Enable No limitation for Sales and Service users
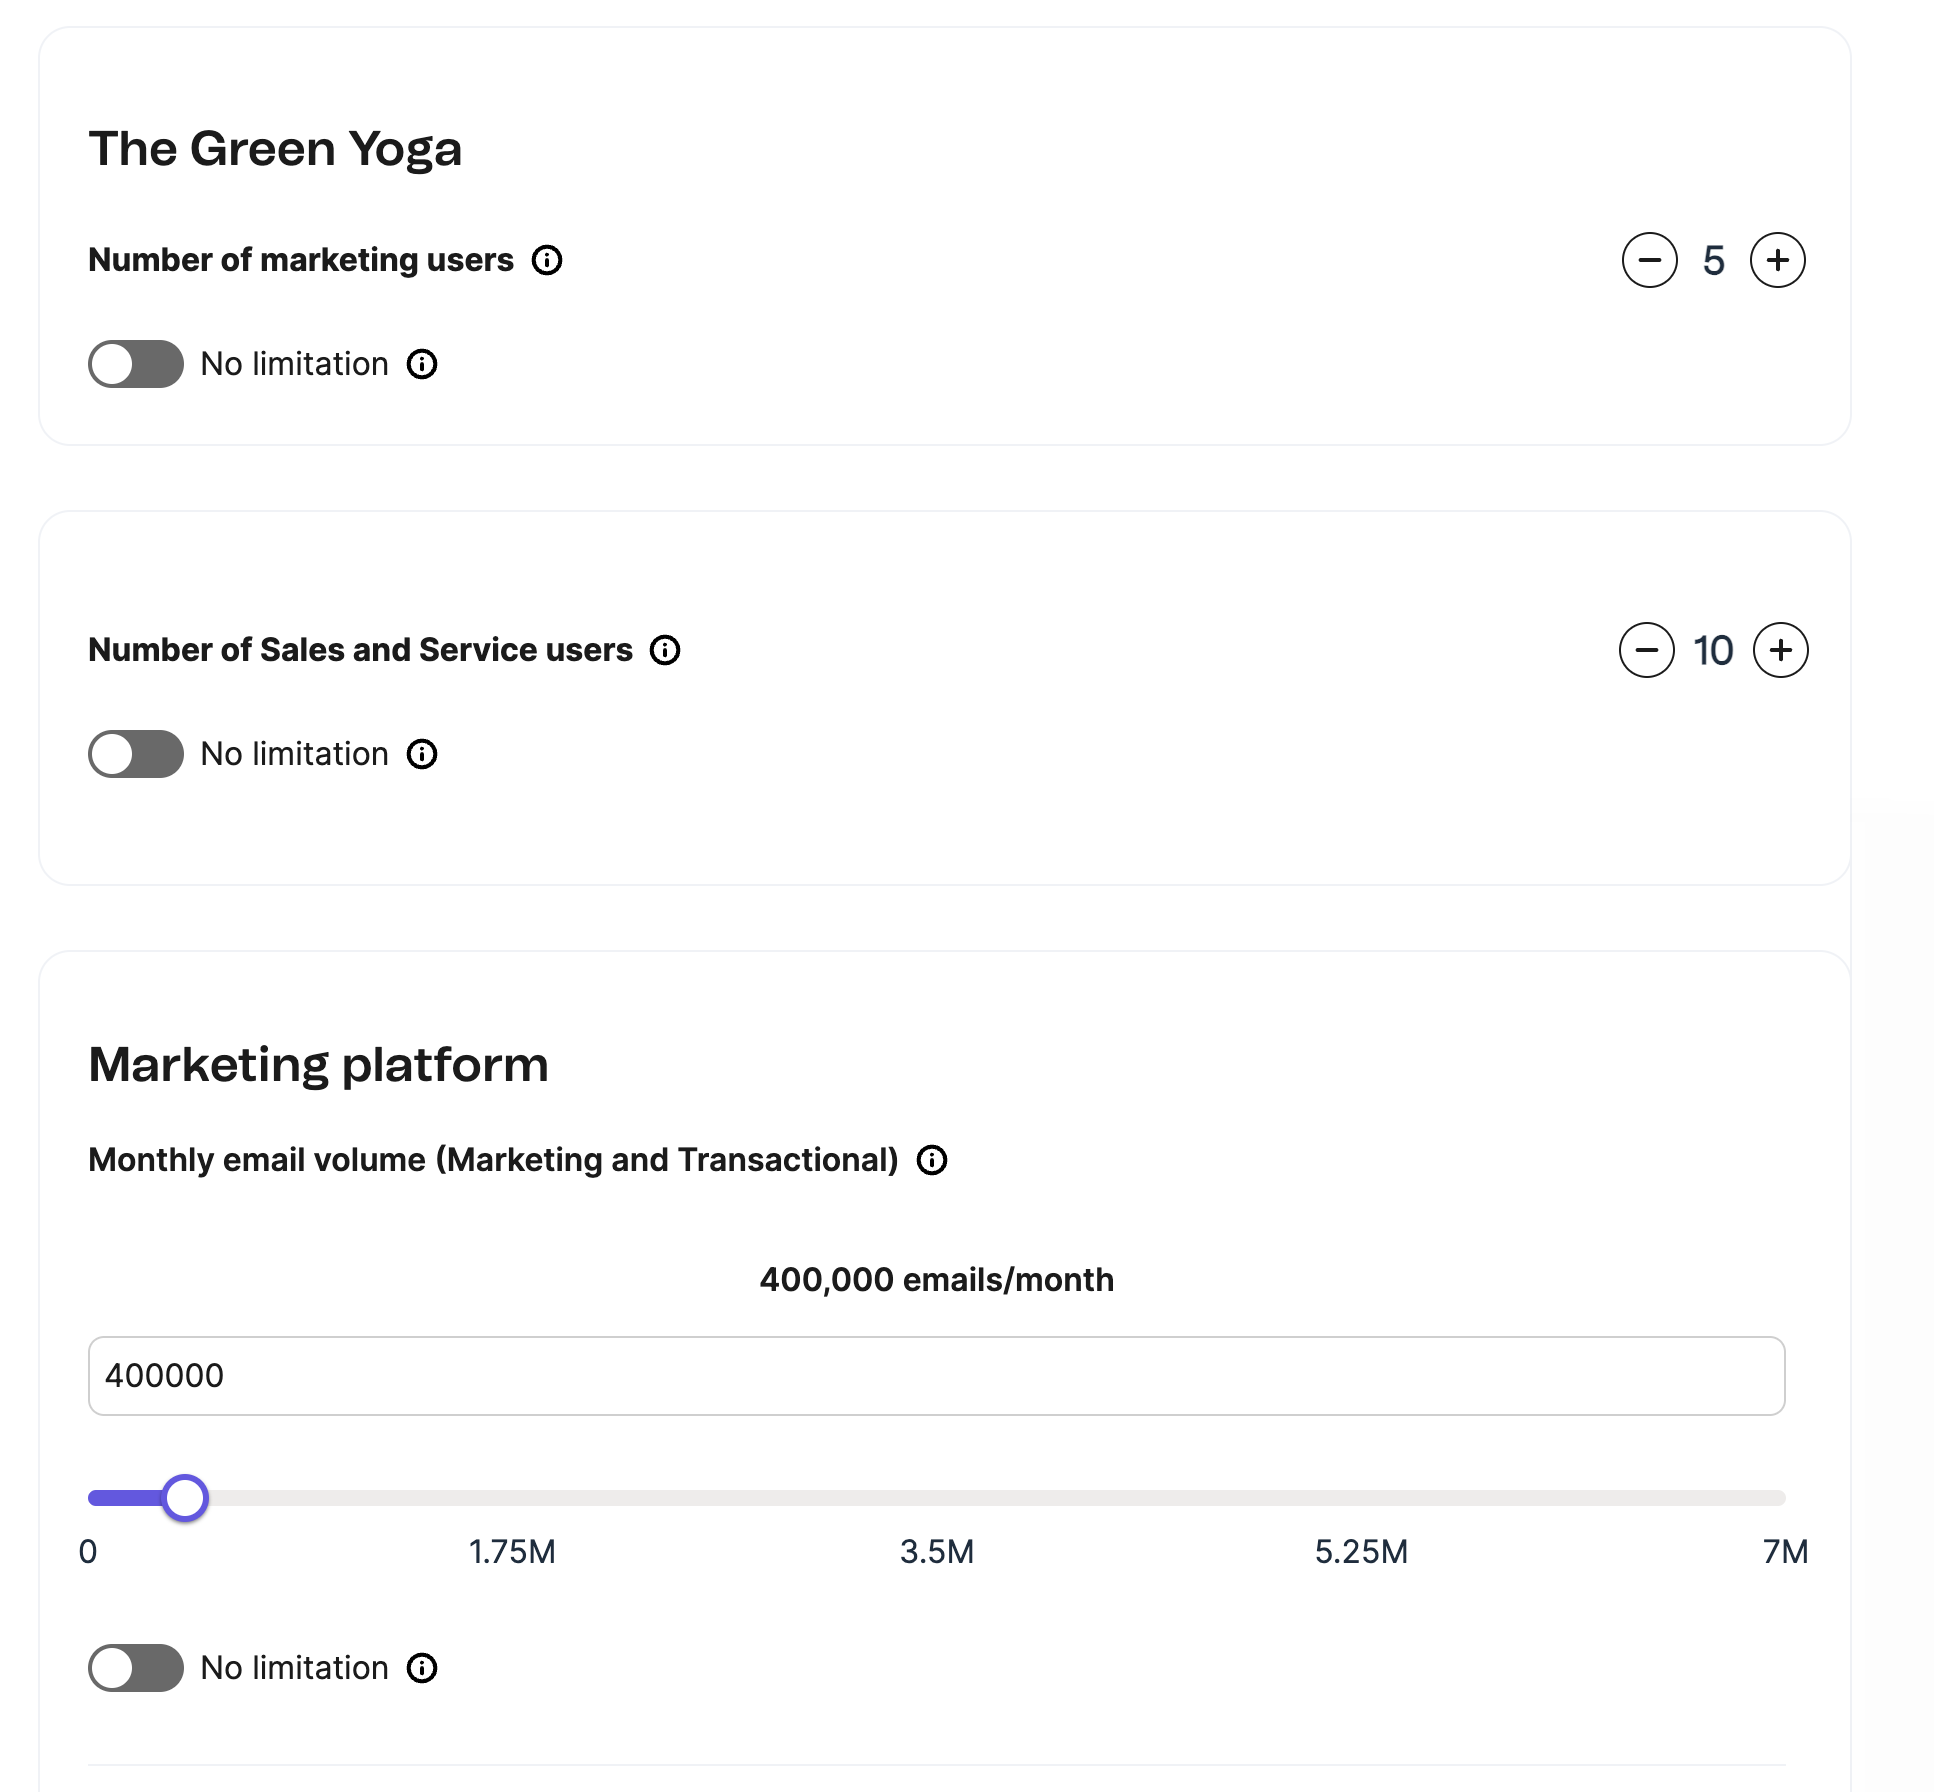 pyautogui.click(x=136, y=754)
